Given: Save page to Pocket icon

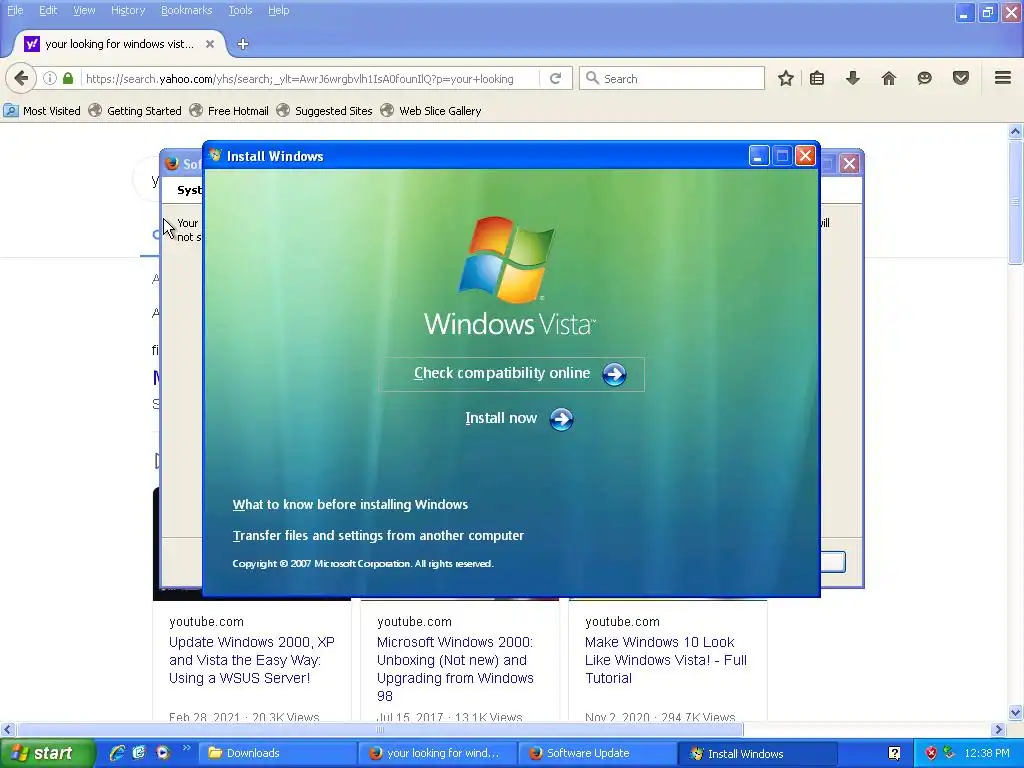Looking at the screenshot, I should pyautogui.click(x=961, y=78).
